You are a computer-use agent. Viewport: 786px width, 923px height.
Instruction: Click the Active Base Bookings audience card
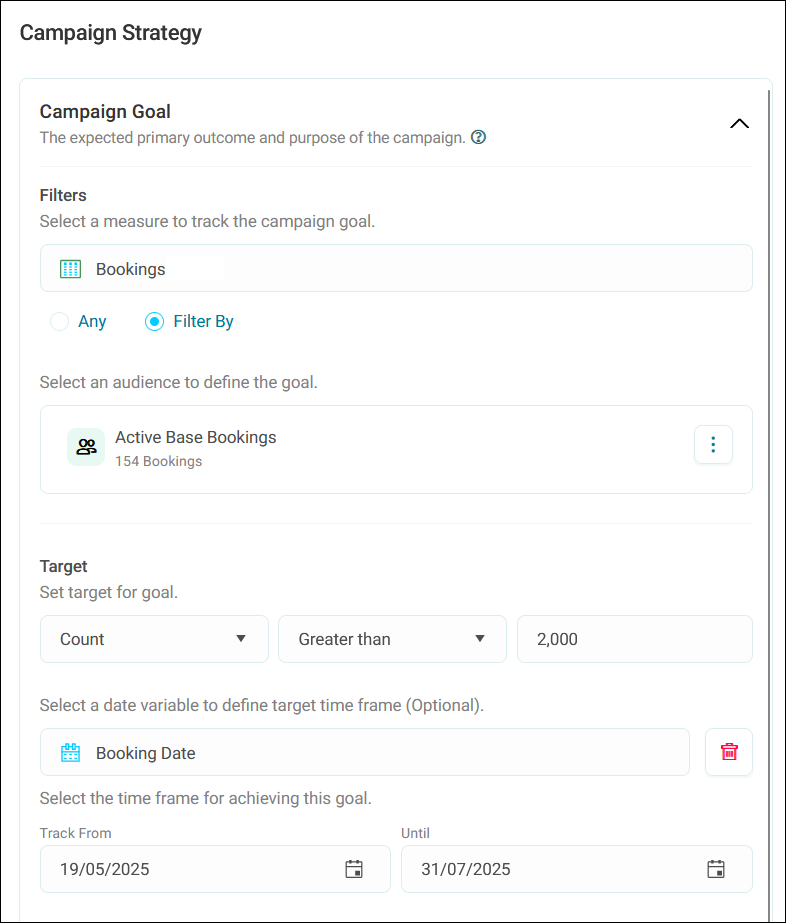[x=396, y=449]
